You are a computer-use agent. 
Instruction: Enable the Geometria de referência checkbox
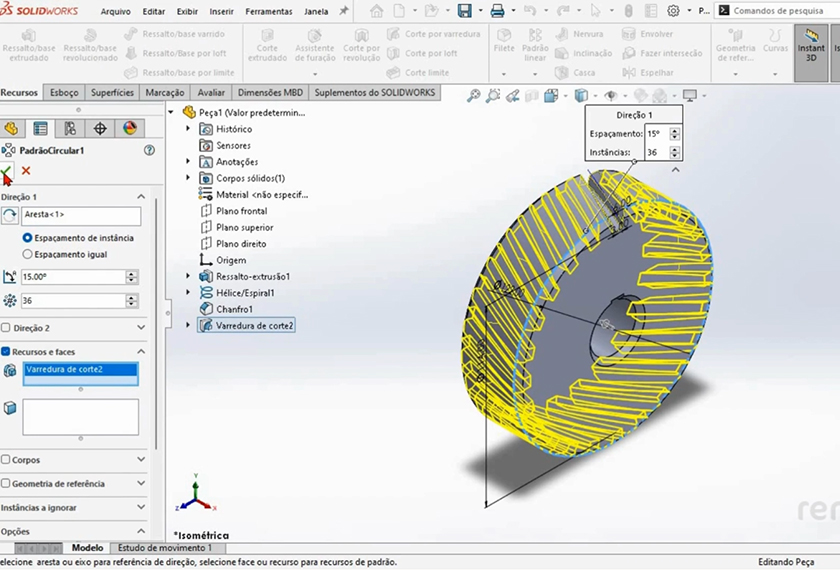click(x=6, y=484)
